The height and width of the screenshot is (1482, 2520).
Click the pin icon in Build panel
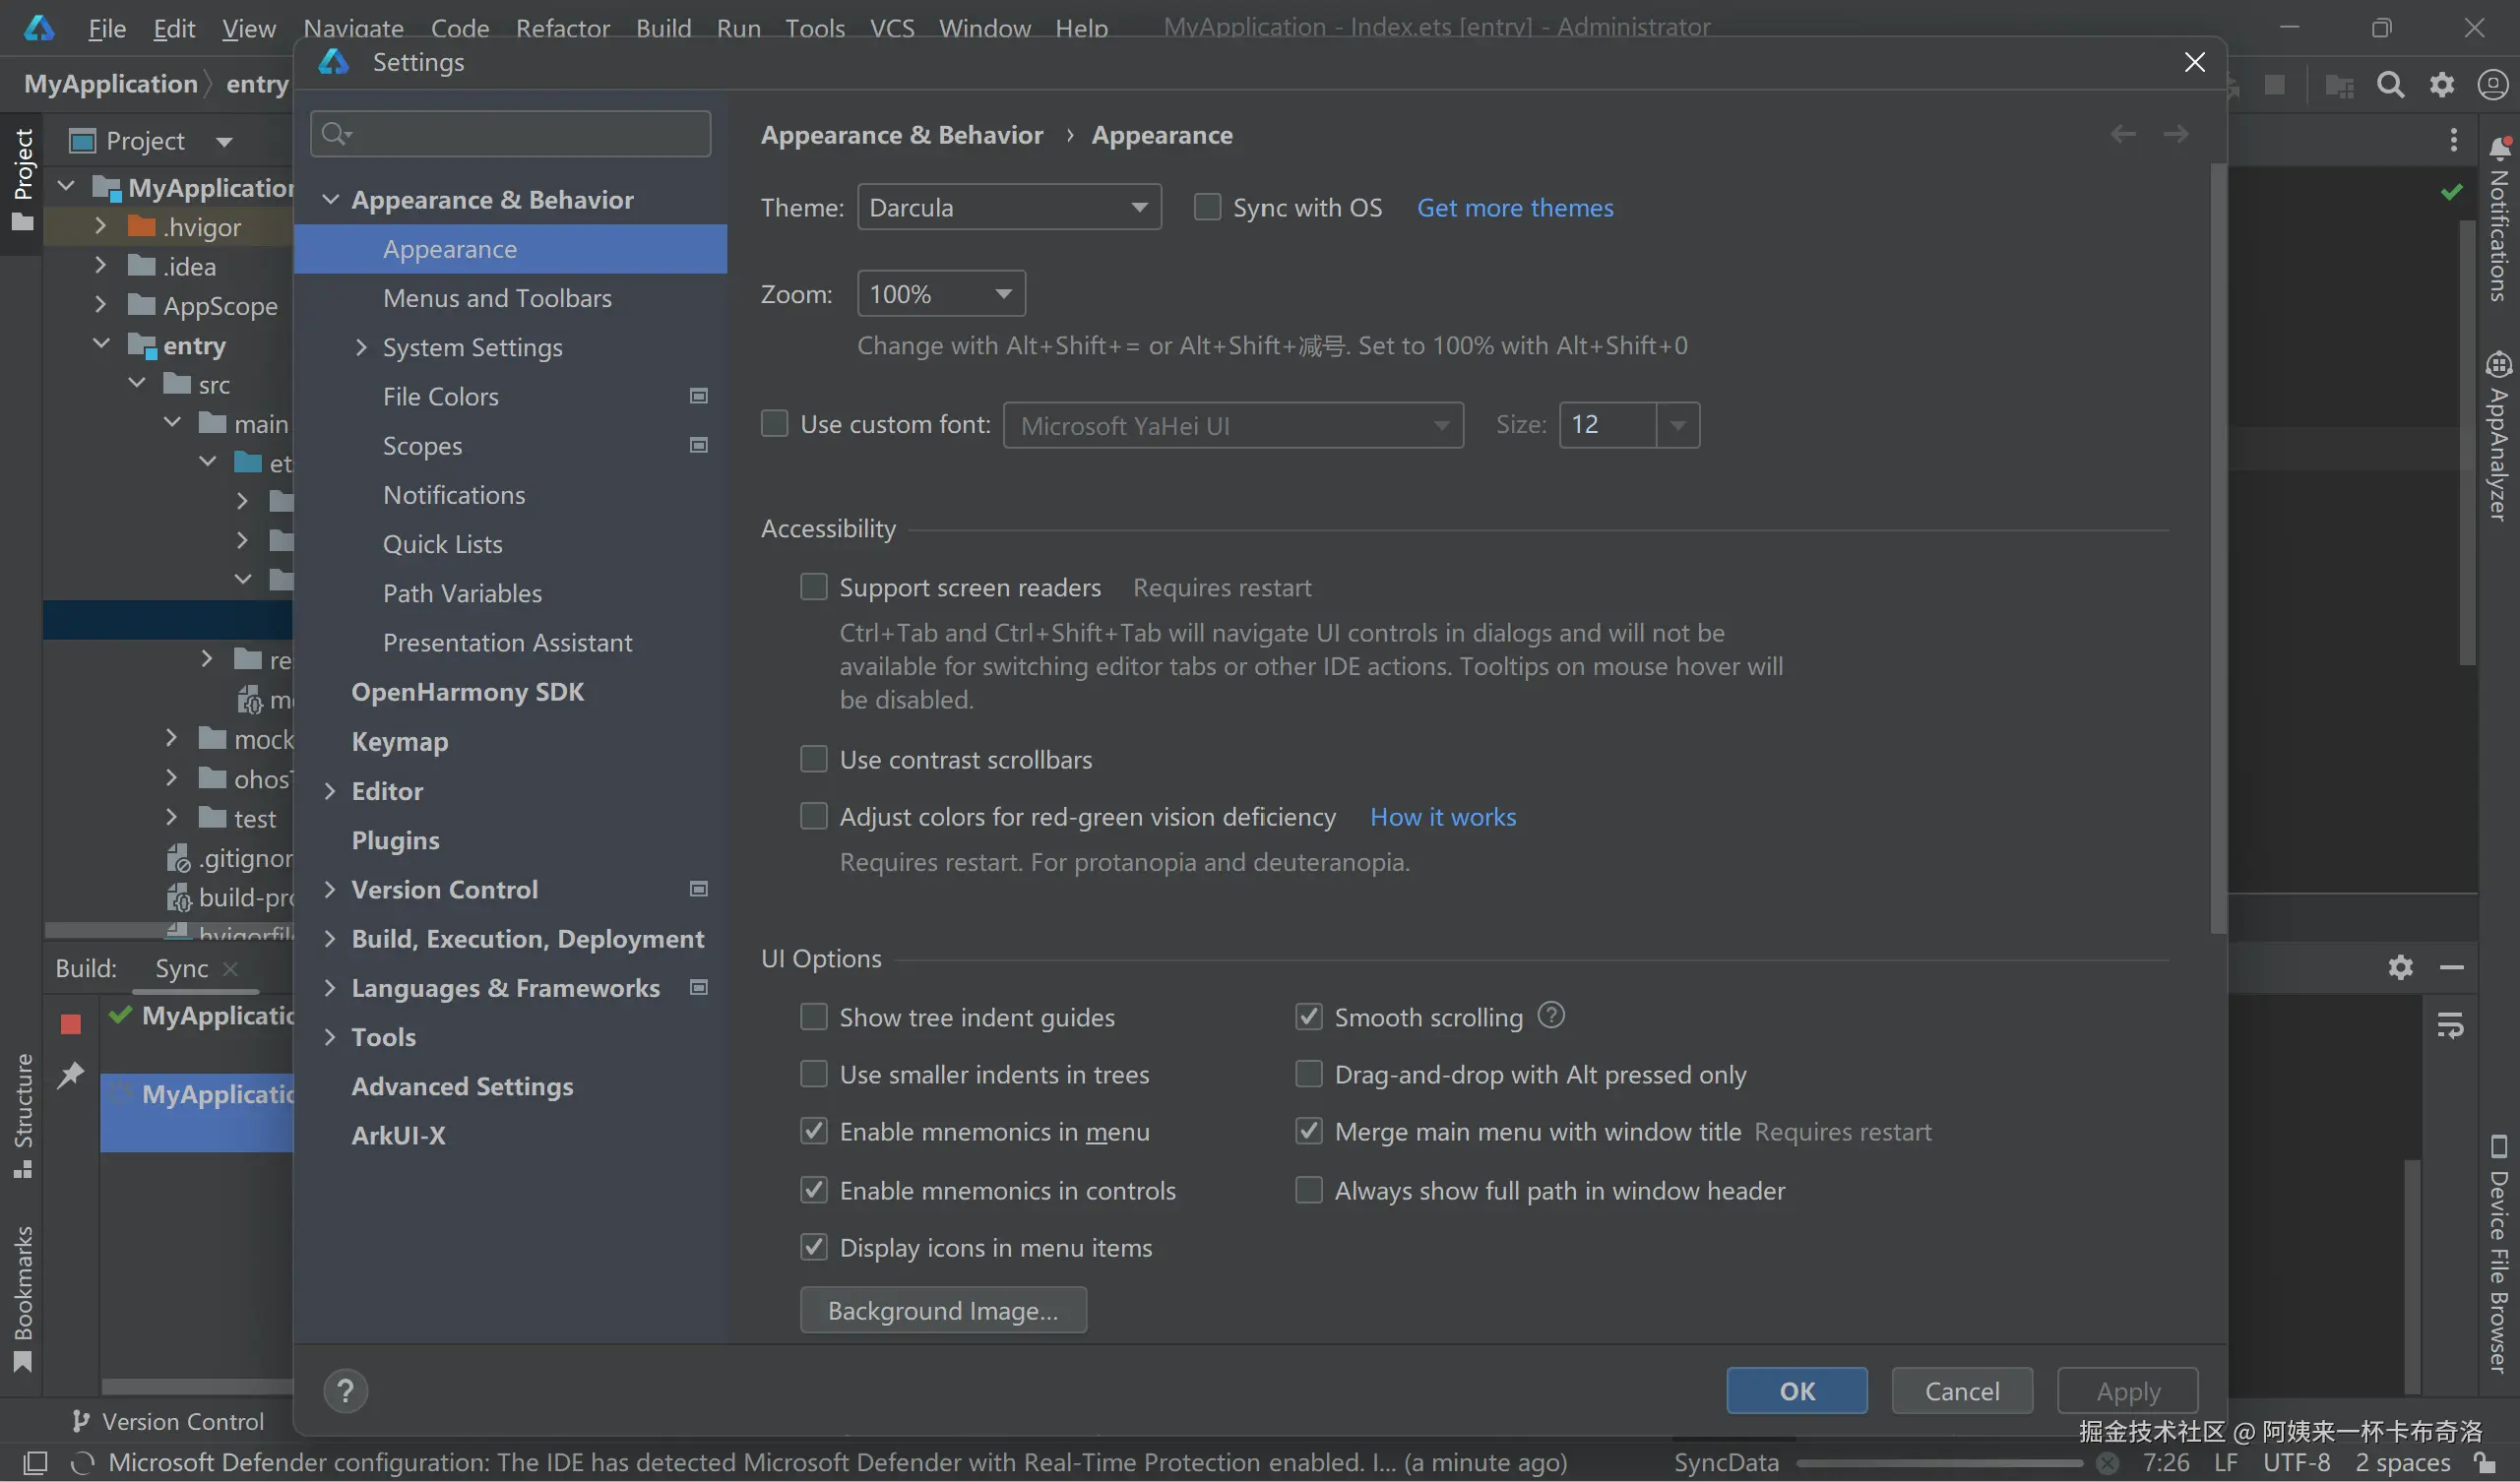tap(70, 1075)
